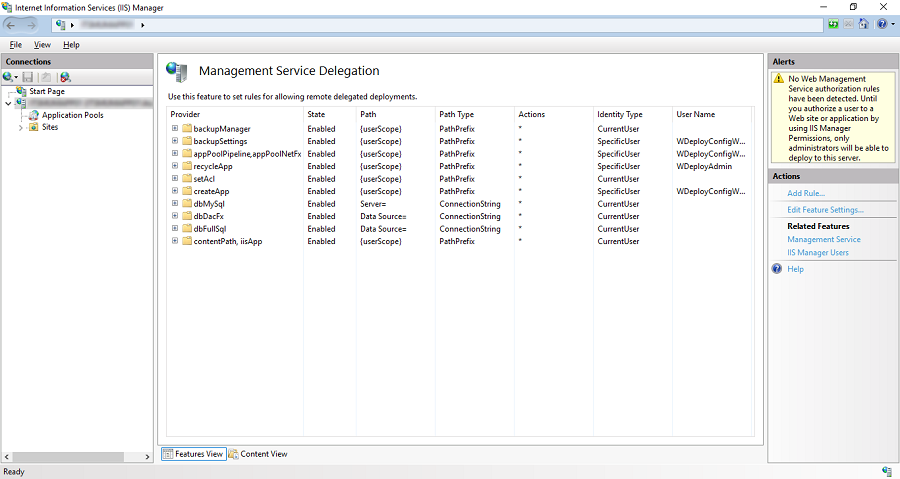900x479 pixels.
Task: Click the recycleApp folder icon
Action: click(187, 166)
